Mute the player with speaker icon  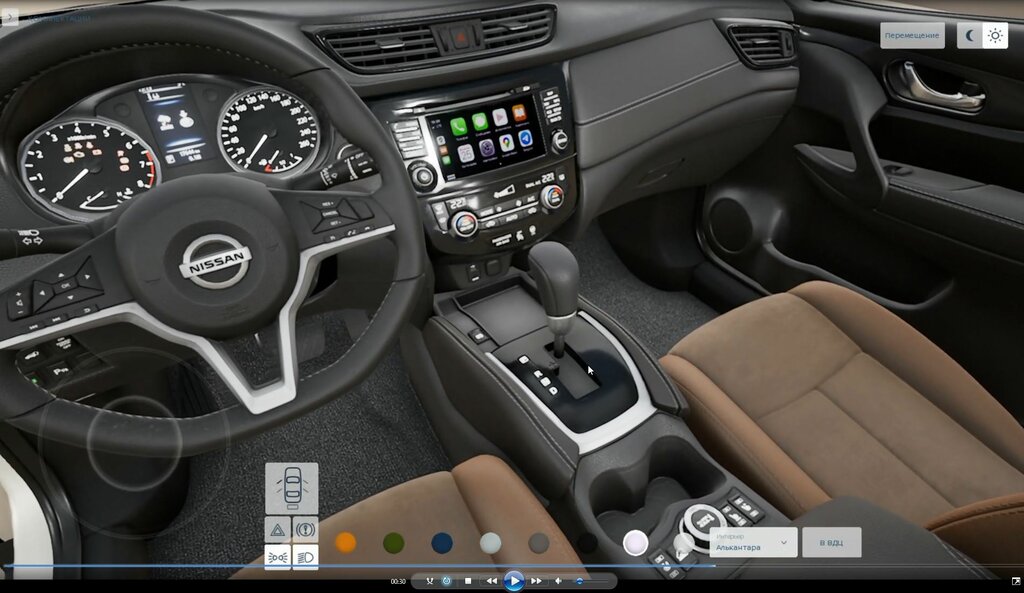click(558, 581)
